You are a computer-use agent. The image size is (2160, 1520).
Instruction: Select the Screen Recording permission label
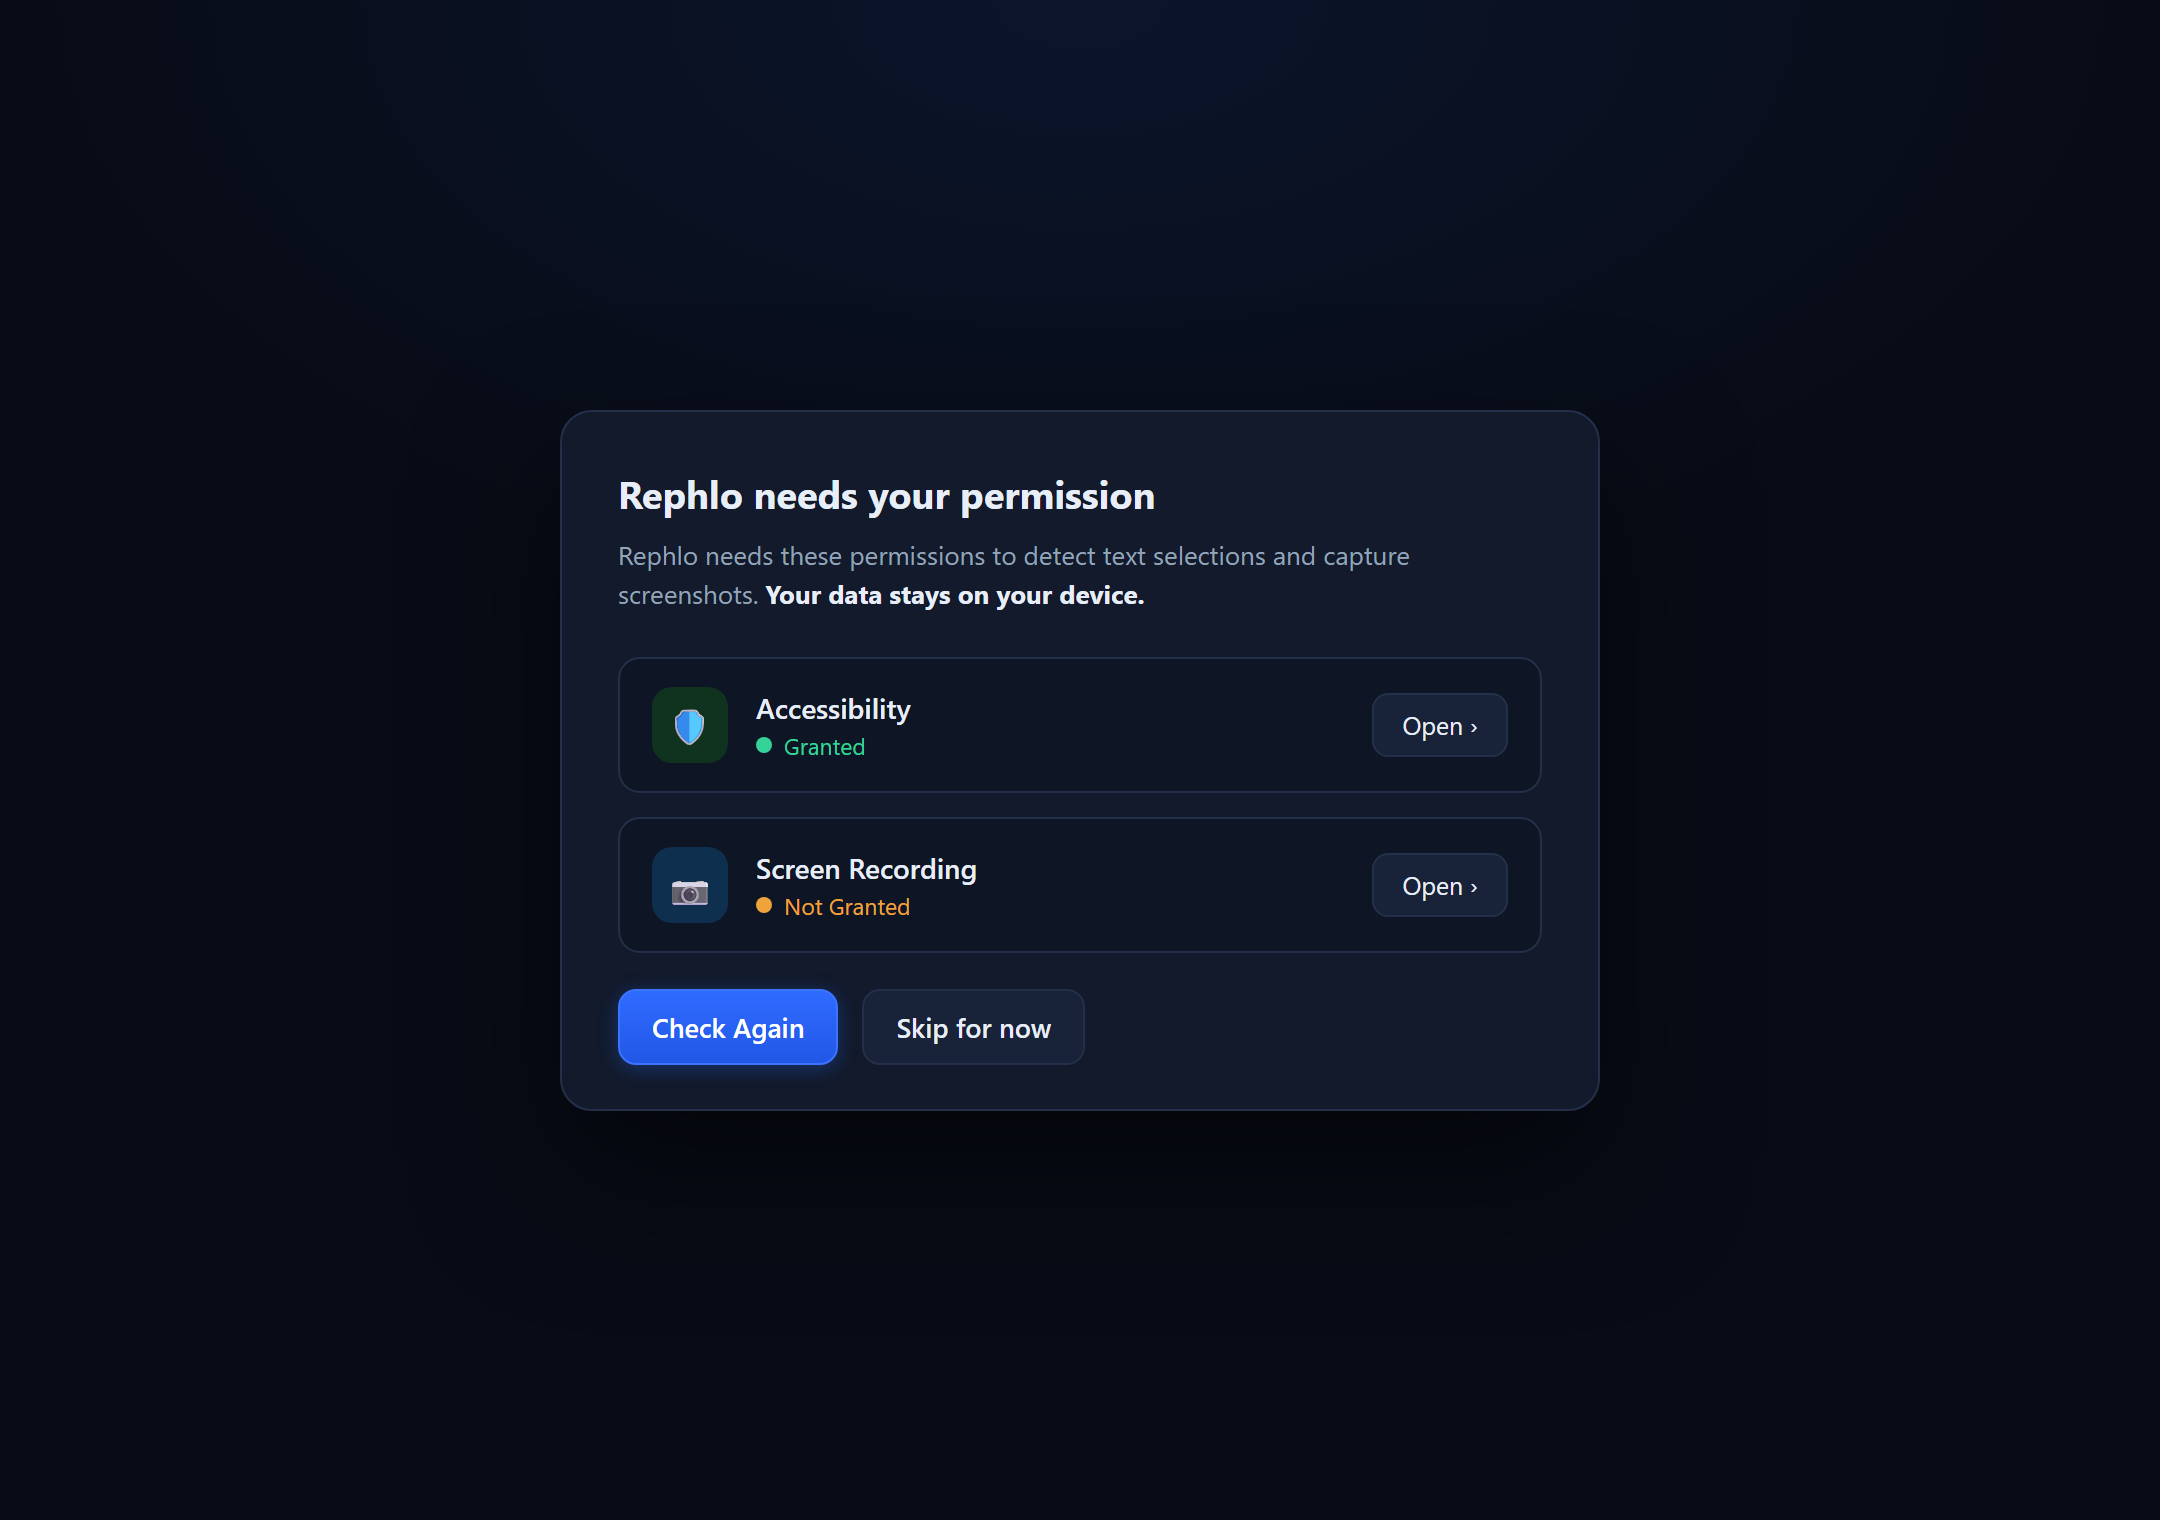coord(866,869)
